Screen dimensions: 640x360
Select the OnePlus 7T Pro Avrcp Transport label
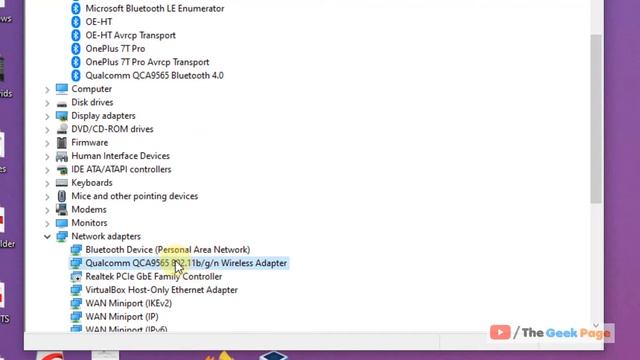click(147, 62)
